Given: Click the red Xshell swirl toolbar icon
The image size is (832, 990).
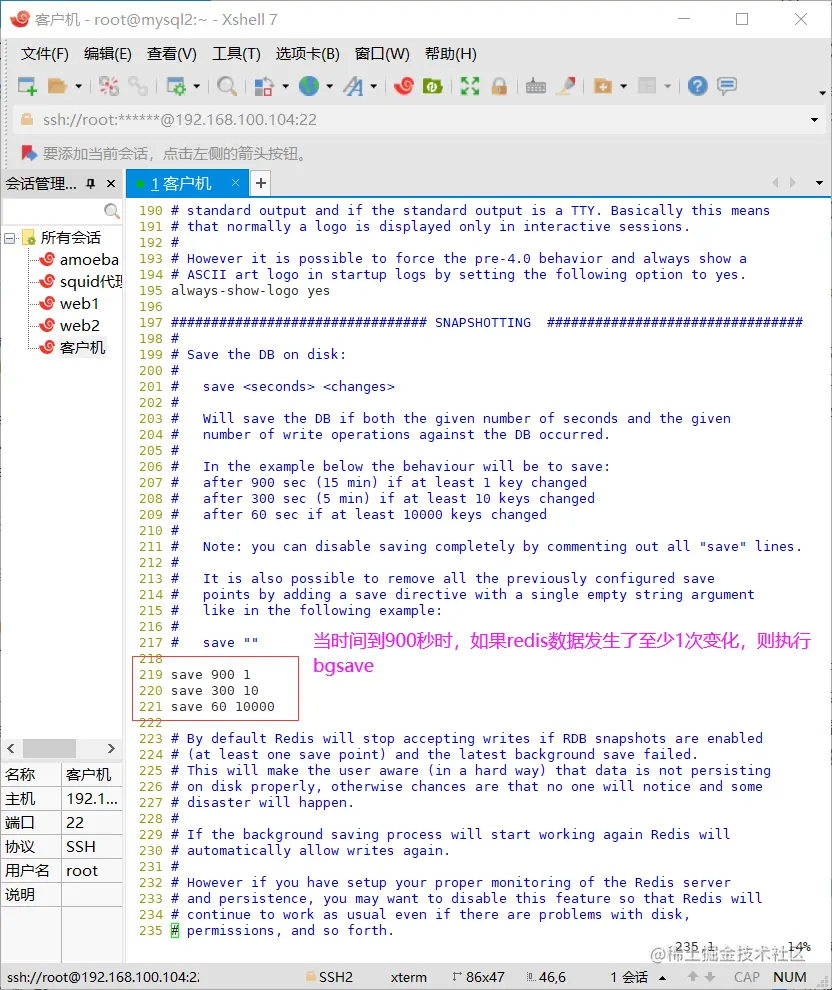Looking at the screenshot, I should pos(403,86).
